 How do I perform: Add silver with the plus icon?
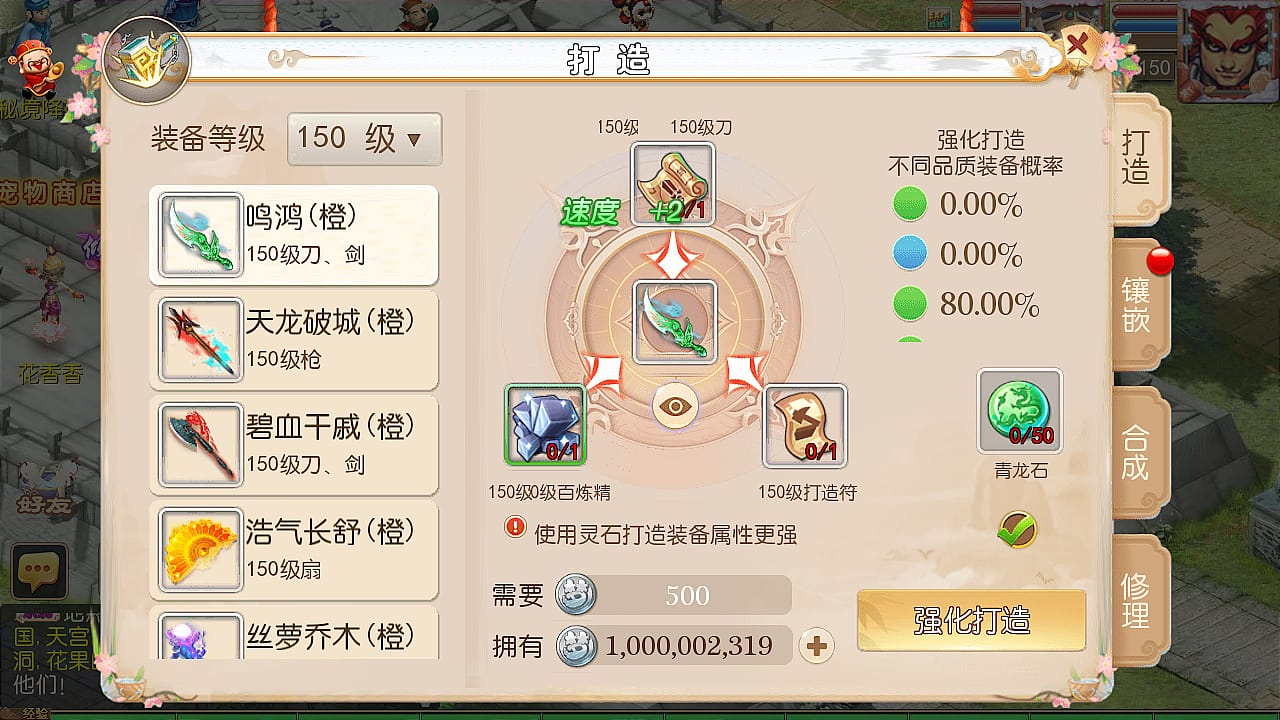[x=817, y=646]
